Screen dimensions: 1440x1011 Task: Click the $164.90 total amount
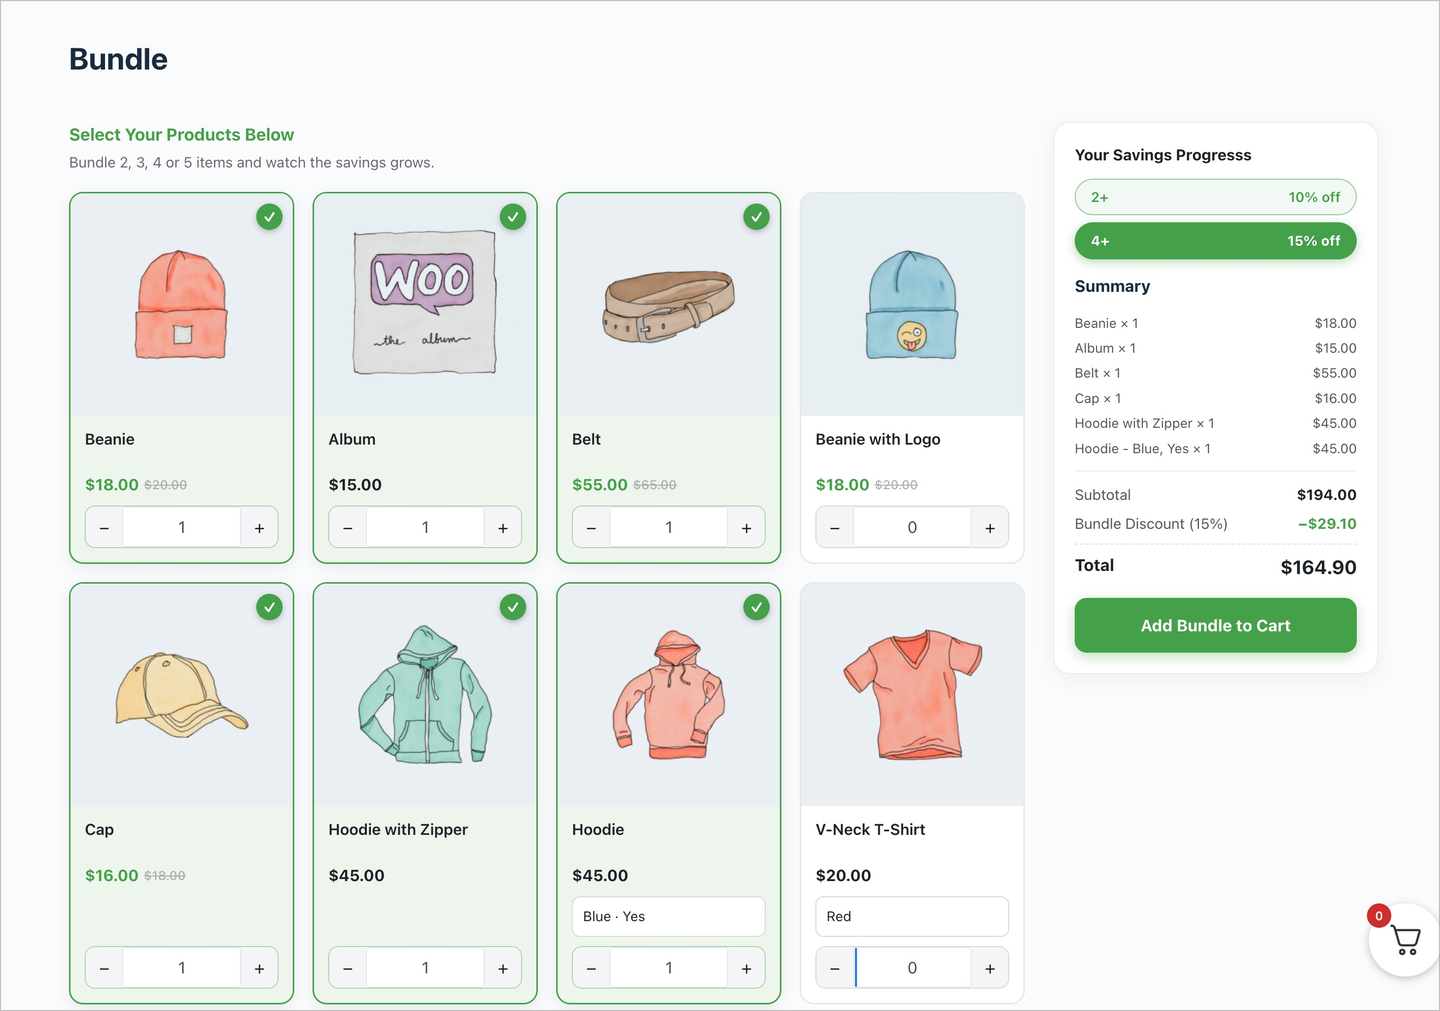(x=1318, y=567)
